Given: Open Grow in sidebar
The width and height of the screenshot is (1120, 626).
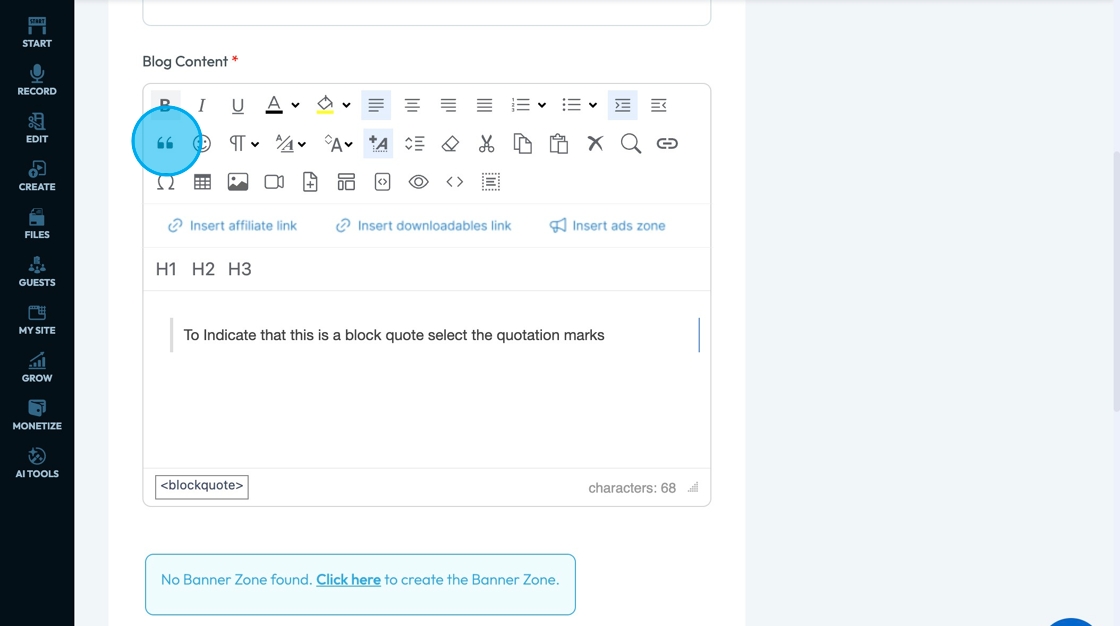Looking at the screenshot, I should [x=37, y=367].
